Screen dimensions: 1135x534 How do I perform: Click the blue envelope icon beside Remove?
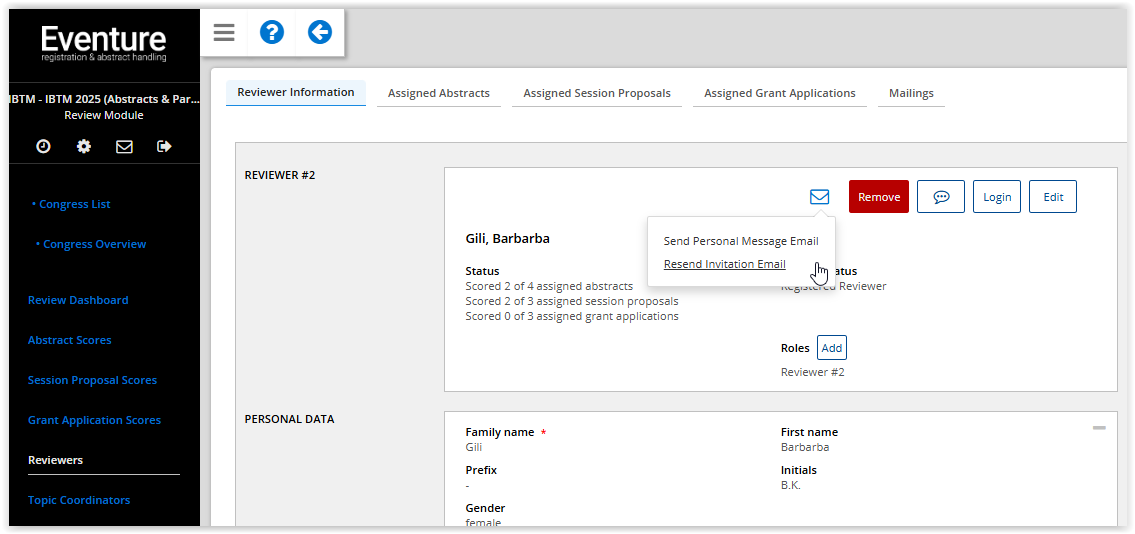pyautogui.click(x=819, y=197)
